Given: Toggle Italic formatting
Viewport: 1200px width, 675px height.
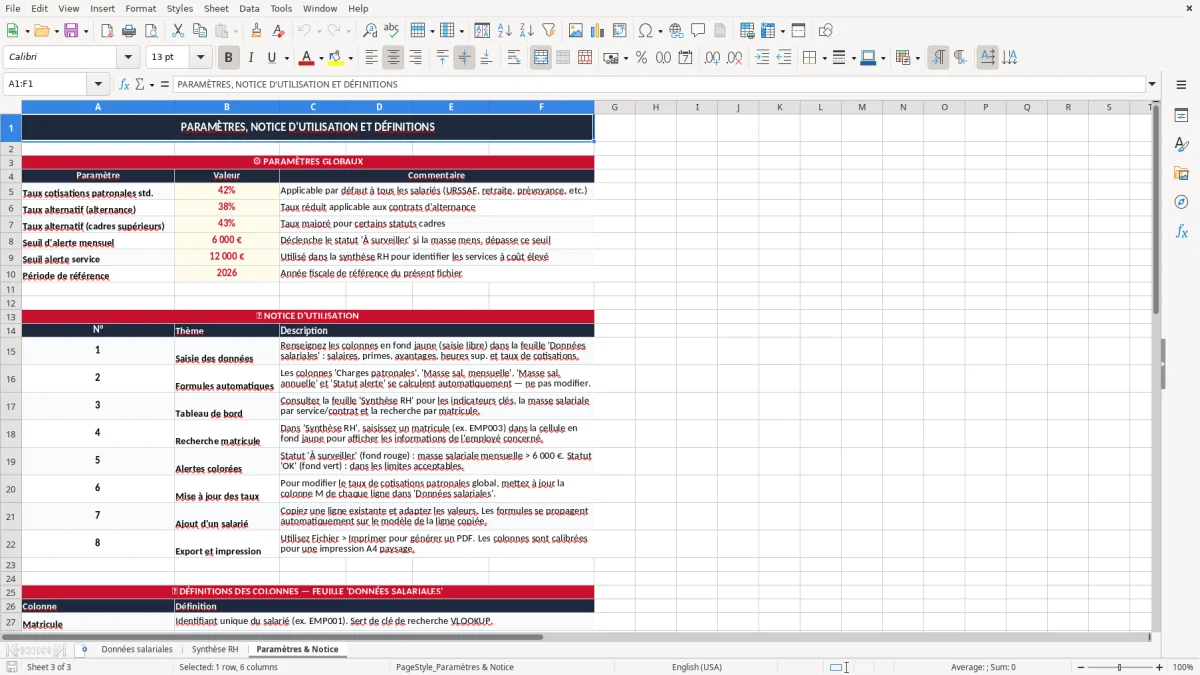Looking at the screenshot, I should point(250,58).
